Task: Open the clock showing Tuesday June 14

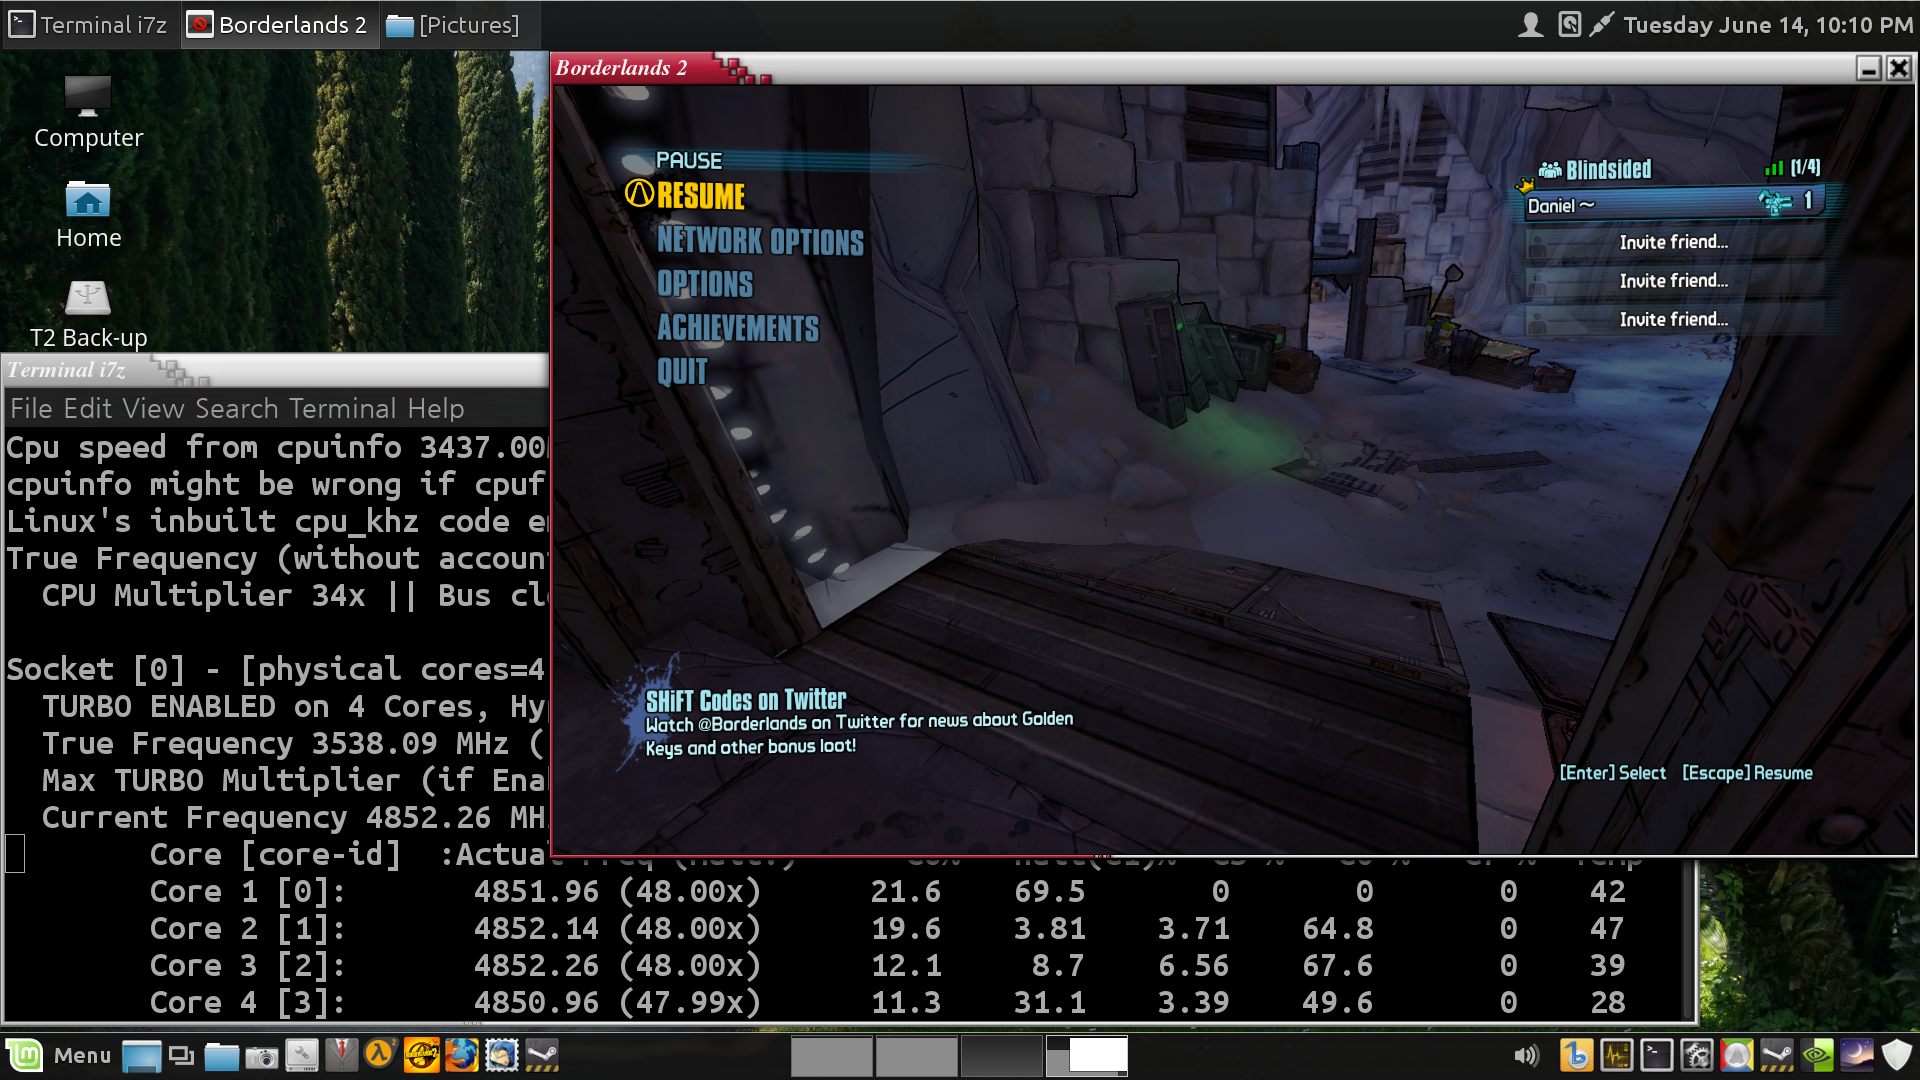Action: pos(1767,25)
